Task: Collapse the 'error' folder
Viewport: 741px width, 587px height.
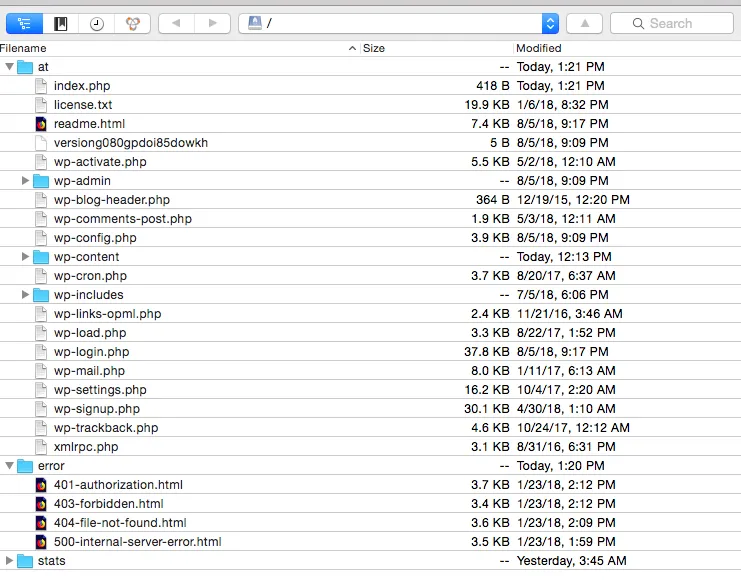Action: [x=9, y=466]
